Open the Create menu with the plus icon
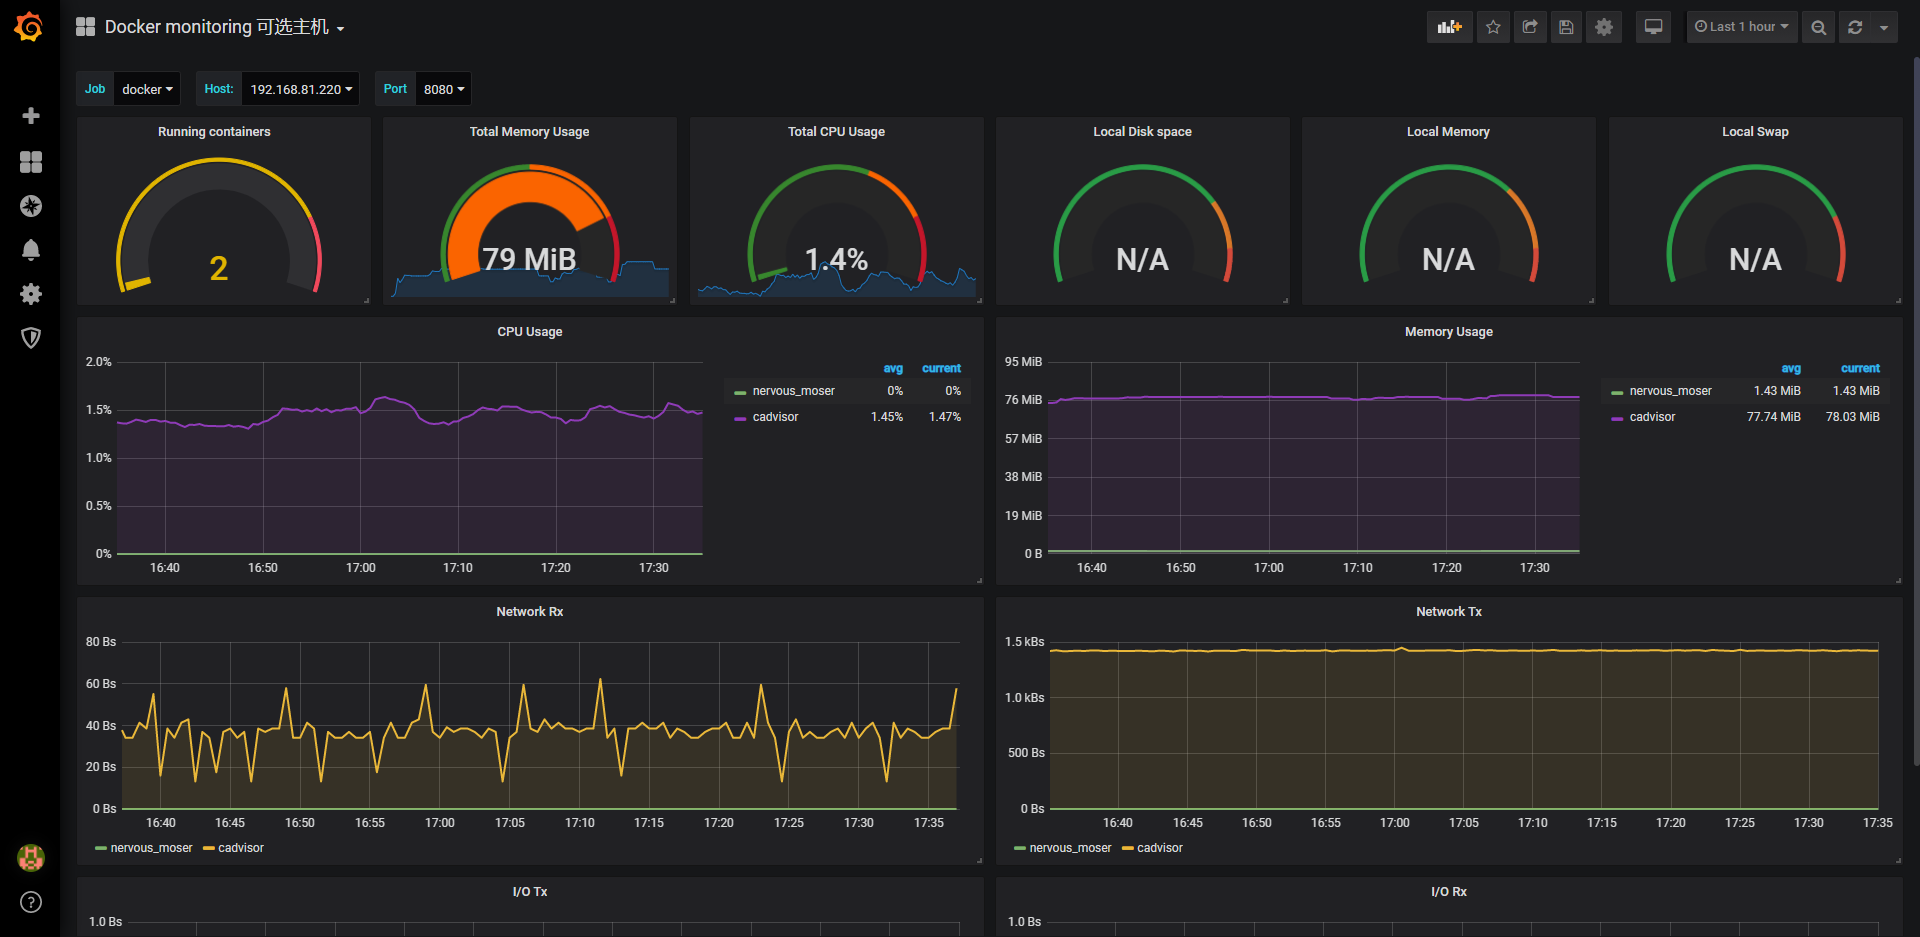 tap(31, 115)
